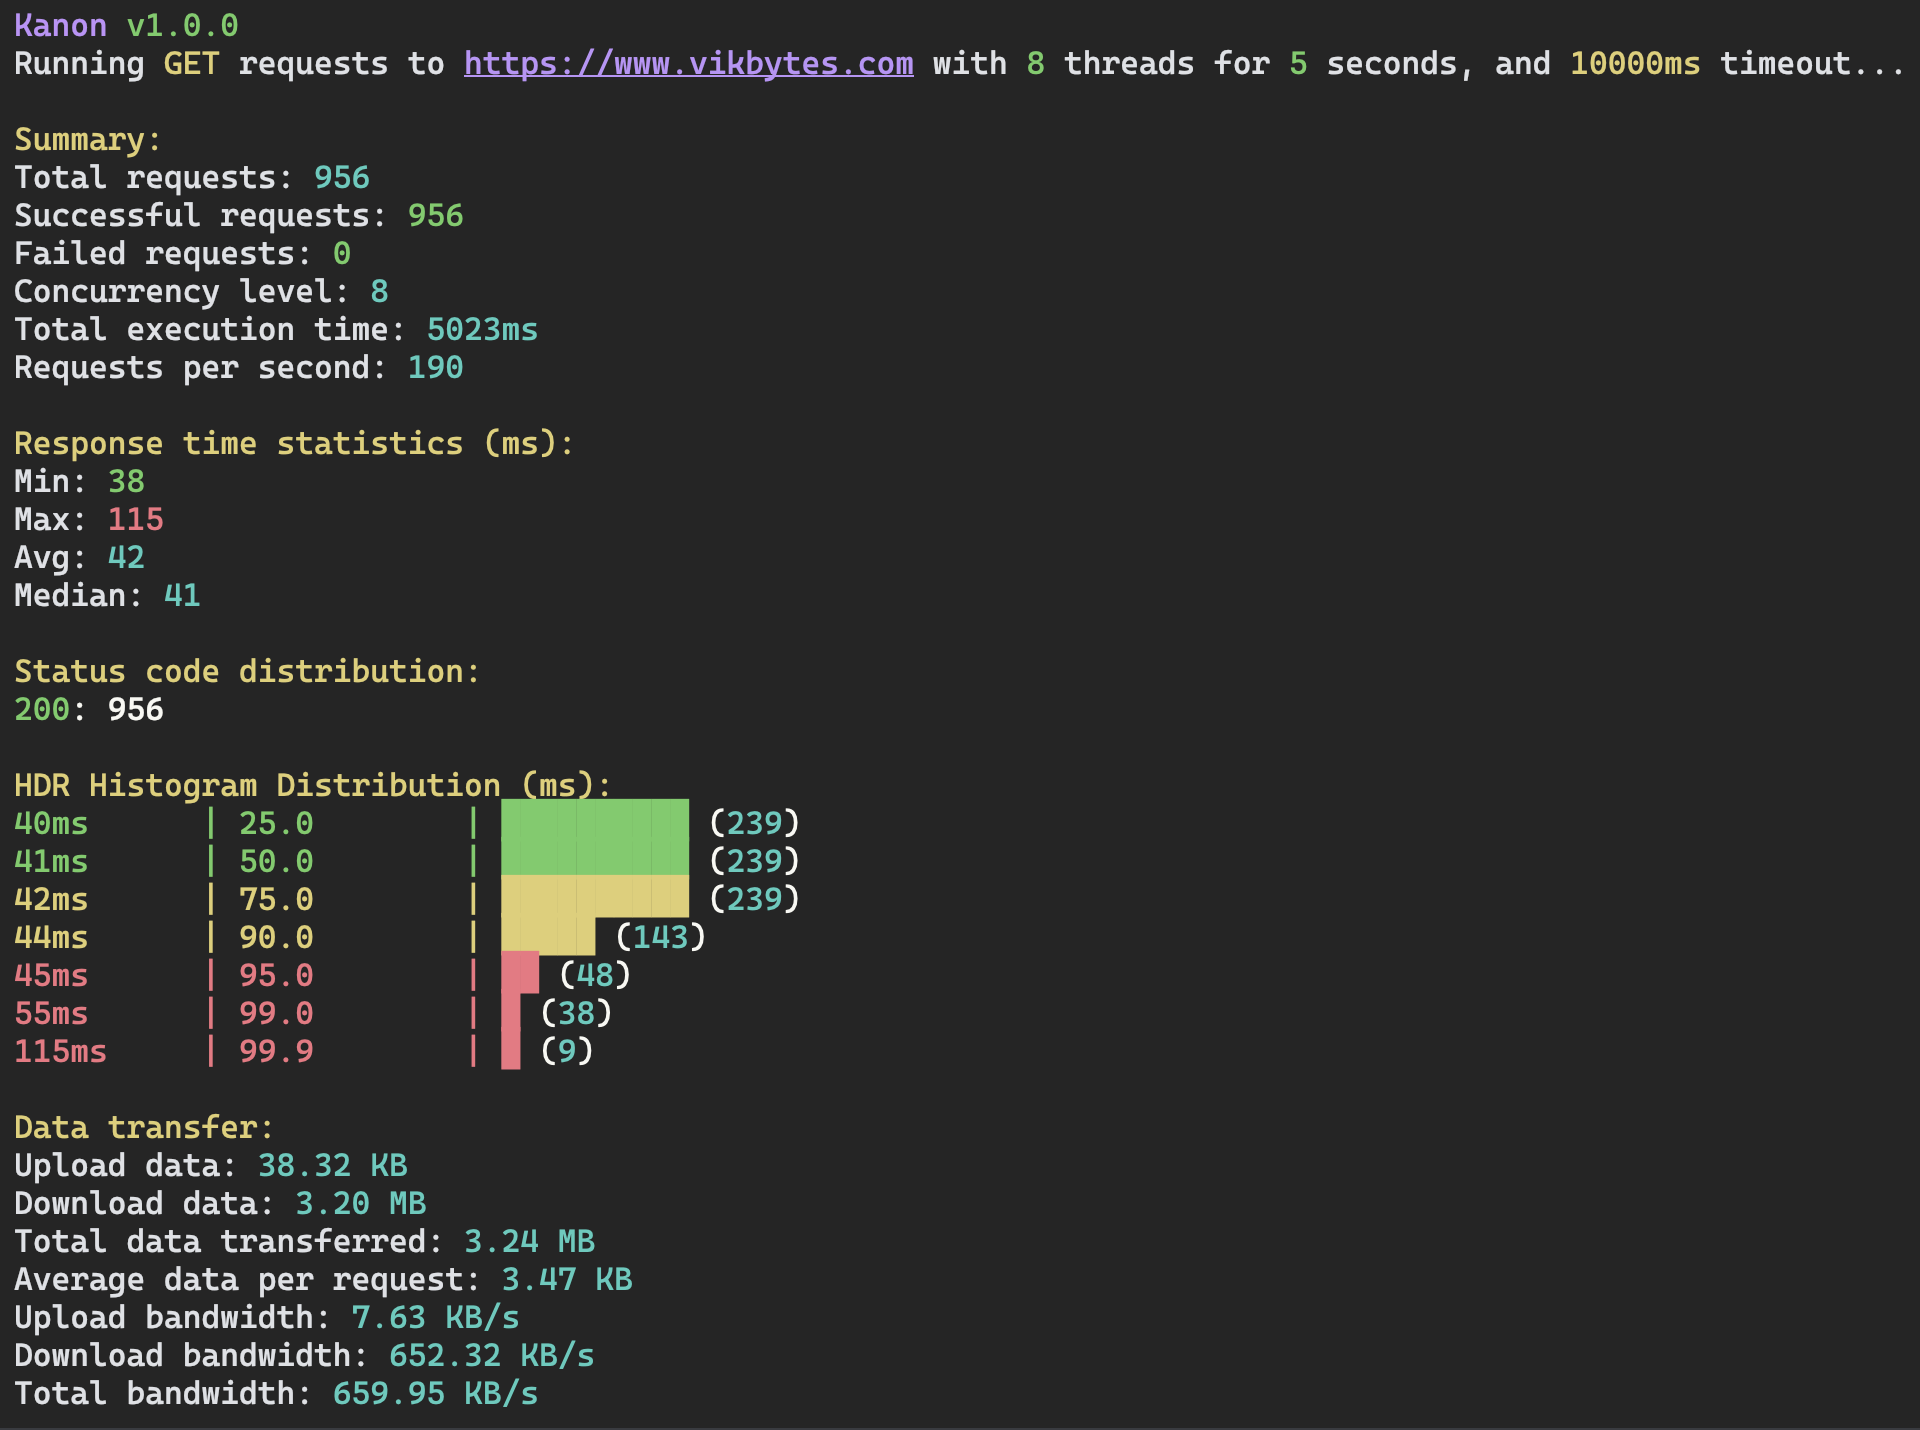Click the 10000ms timeout value
Image resolution: width=1920 pixels, height=1430 pixels.
pyautogui.click(x=1635, y=64)
